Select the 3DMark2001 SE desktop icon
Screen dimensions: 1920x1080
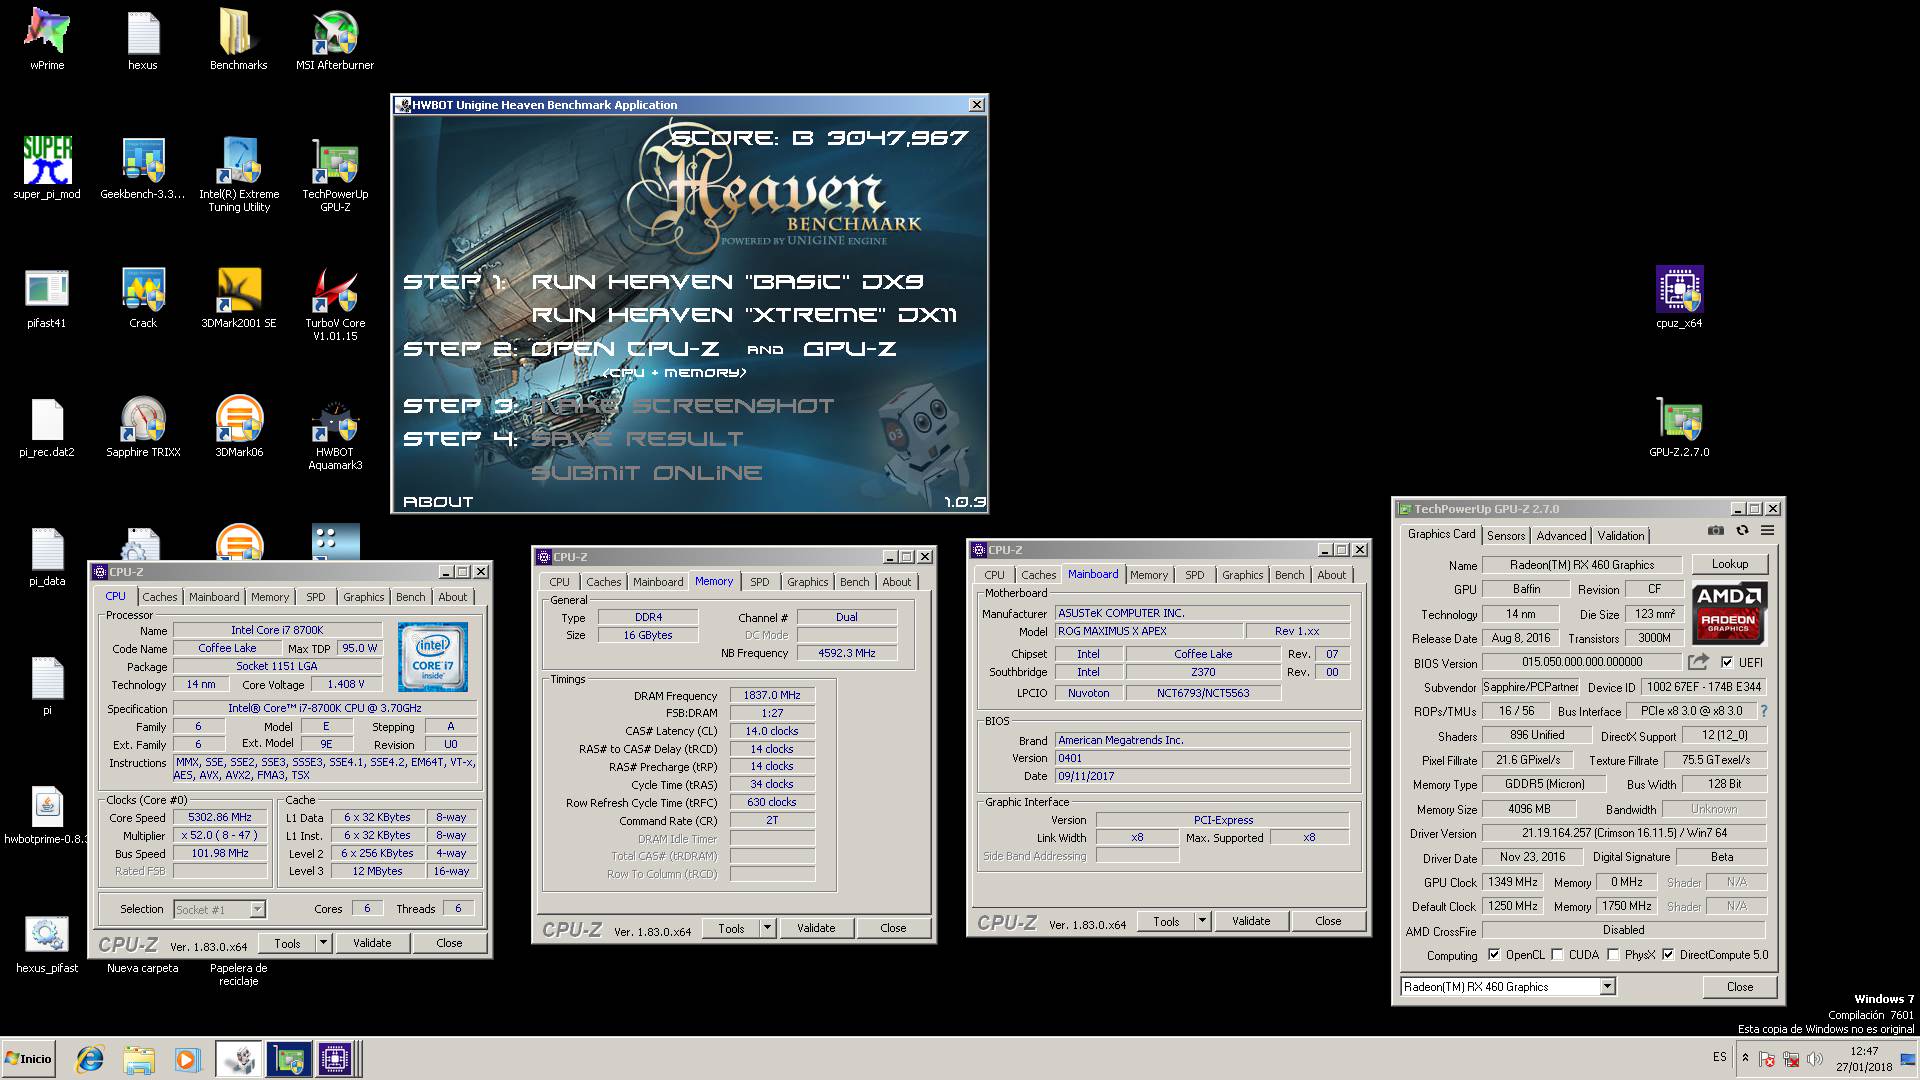click(x=239, y=298)
